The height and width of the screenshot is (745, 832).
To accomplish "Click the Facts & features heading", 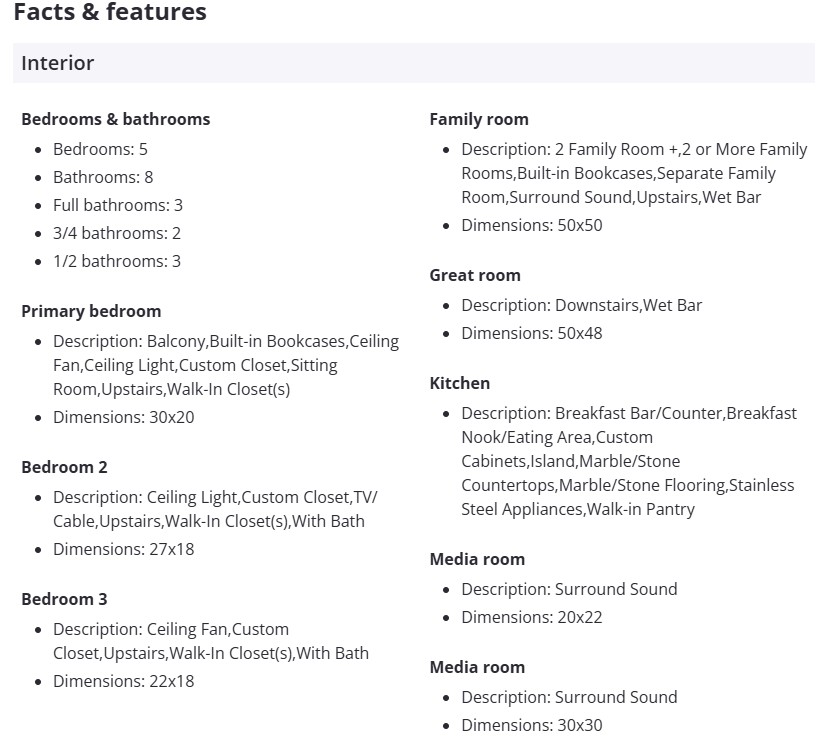I will pos(110,13).
